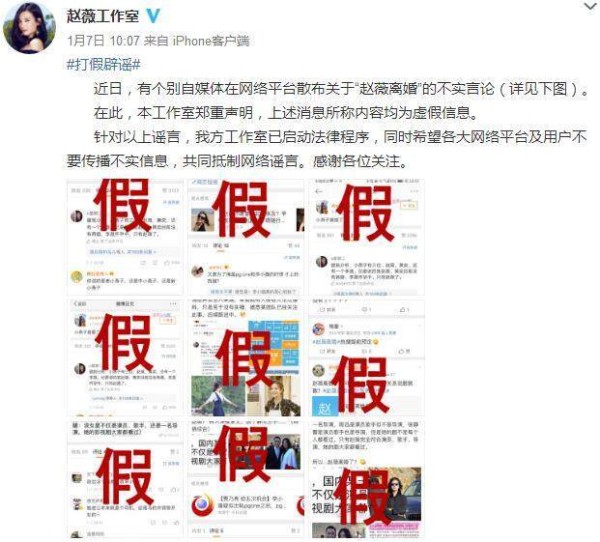Click the couple photo inside bottom-row thumbnail

coord(282,452)
